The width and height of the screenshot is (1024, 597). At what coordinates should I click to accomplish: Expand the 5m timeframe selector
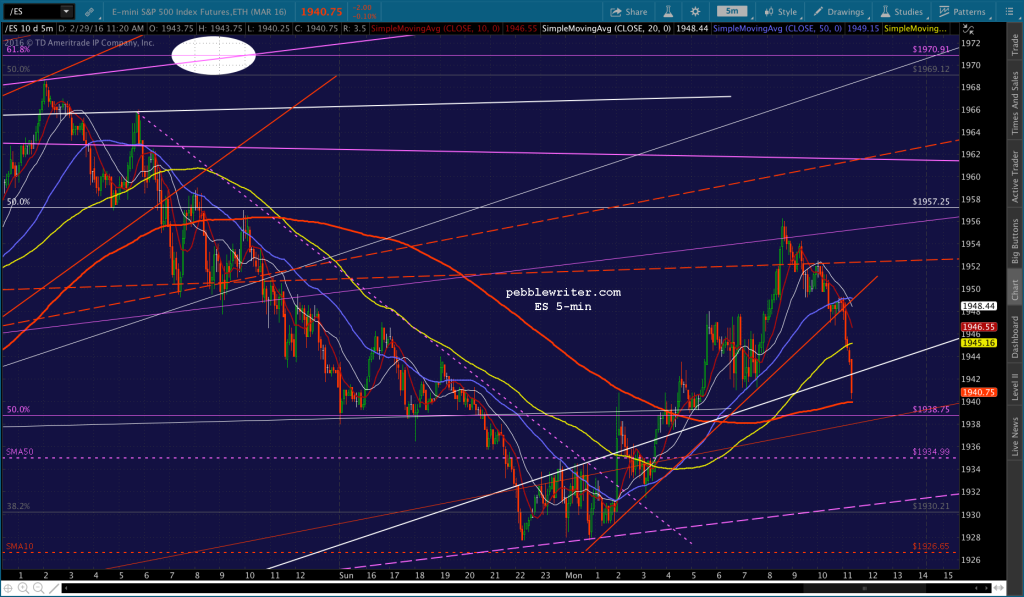pos(732,11)
